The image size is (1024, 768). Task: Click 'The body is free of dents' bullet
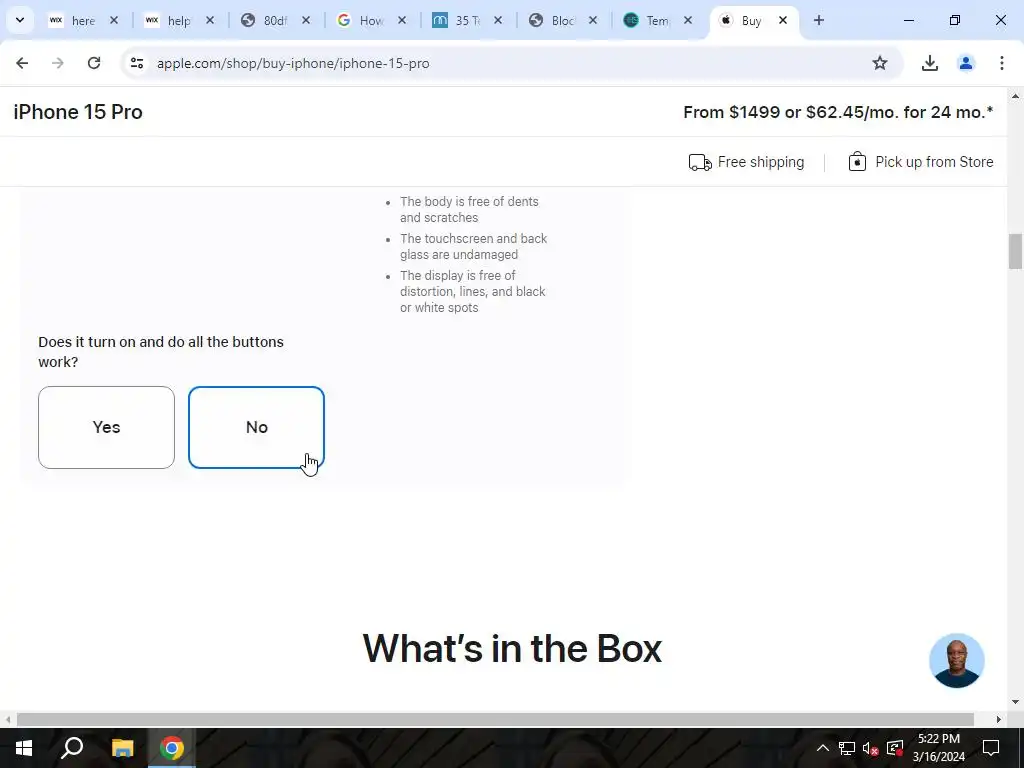pyautogui.click(x=469, y=210)
